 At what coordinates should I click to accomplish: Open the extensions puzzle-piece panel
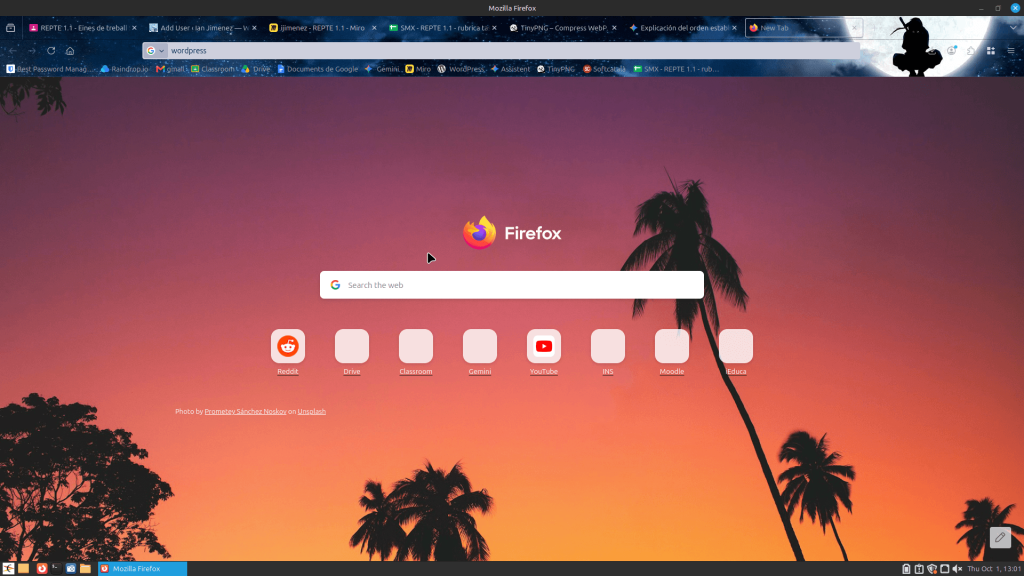971,50
